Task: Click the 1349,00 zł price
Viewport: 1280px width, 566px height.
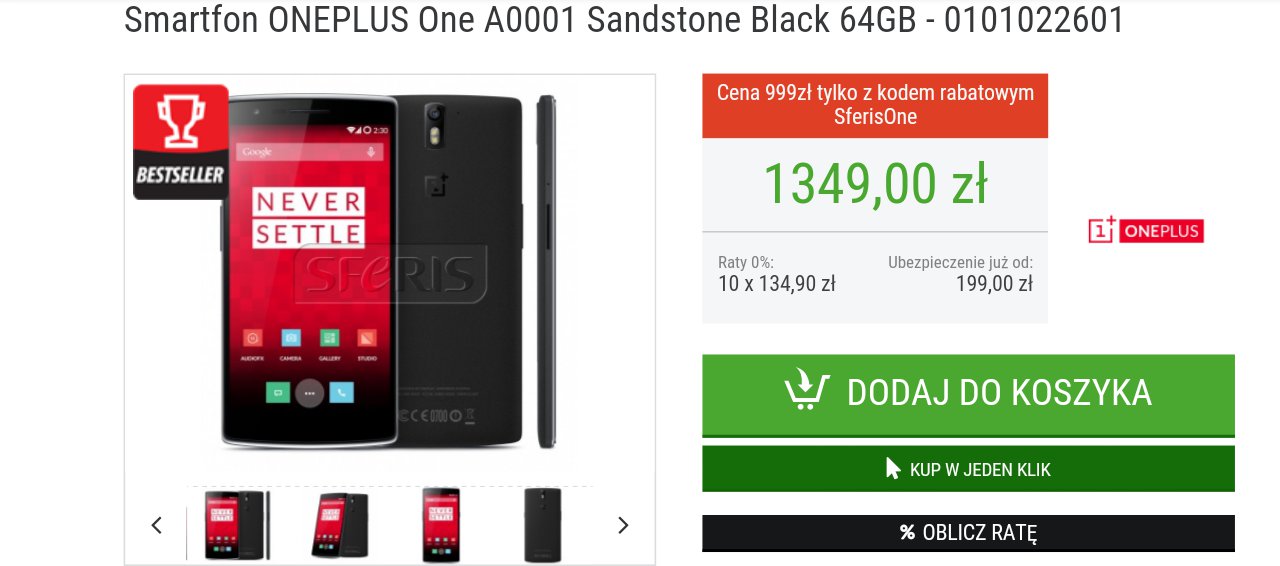Action: (875, 184)
